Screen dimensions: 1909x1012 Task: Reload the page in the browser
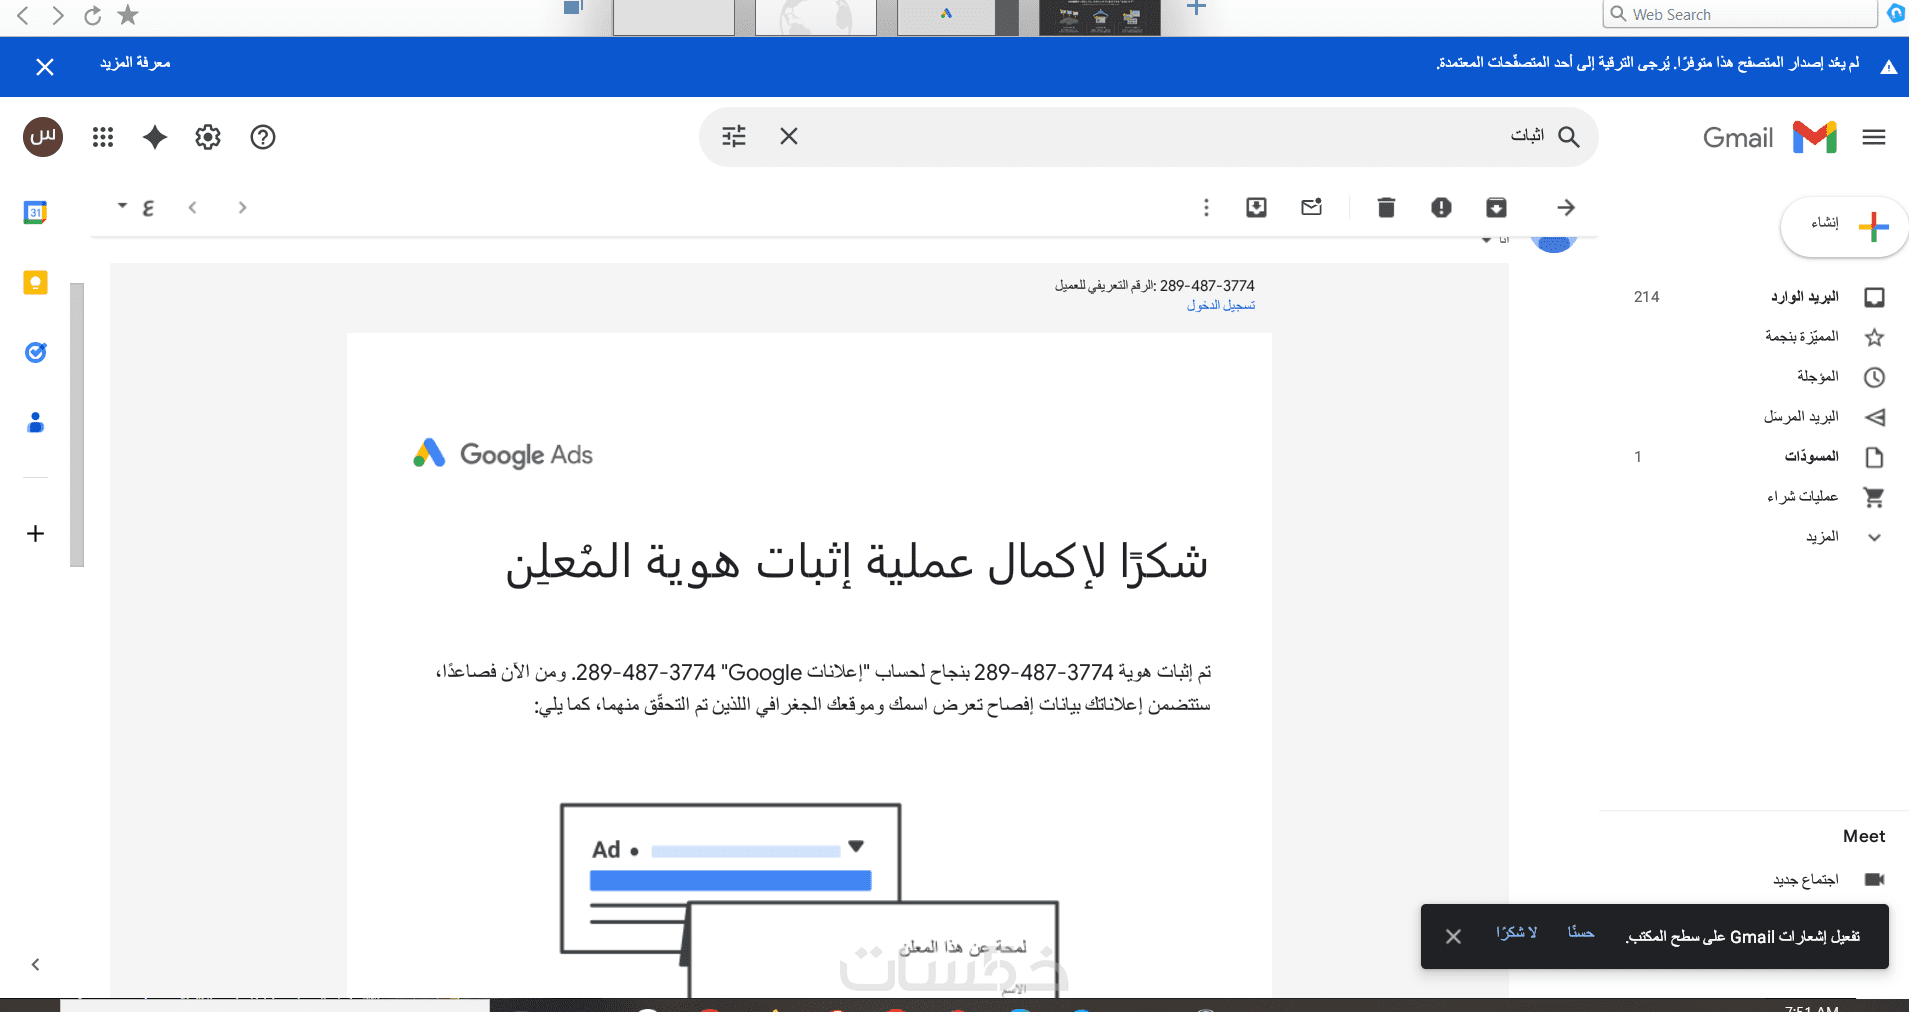pos(92,15)
